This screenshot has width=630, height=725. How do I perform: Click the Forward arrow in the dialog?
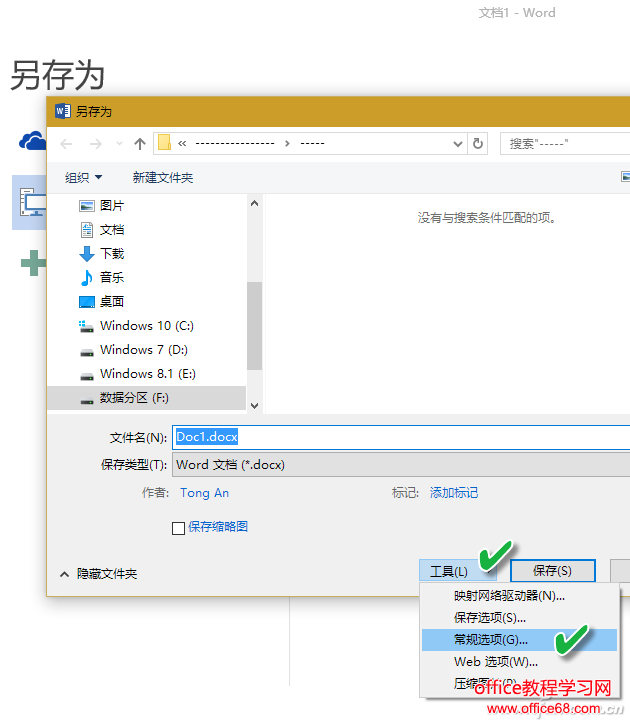(96, 144)
